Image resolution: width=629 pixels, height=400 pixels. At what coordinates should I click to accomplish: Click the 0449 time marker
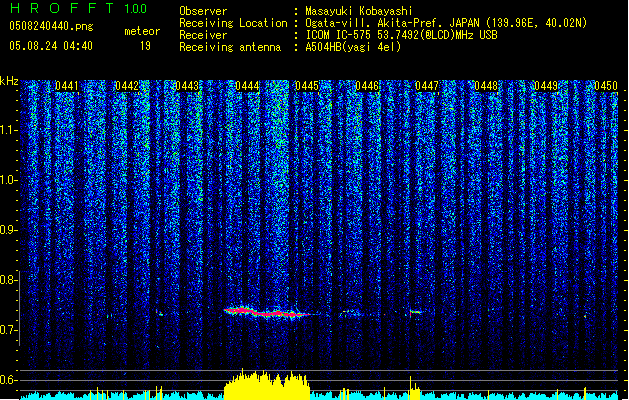click(546, 86)
